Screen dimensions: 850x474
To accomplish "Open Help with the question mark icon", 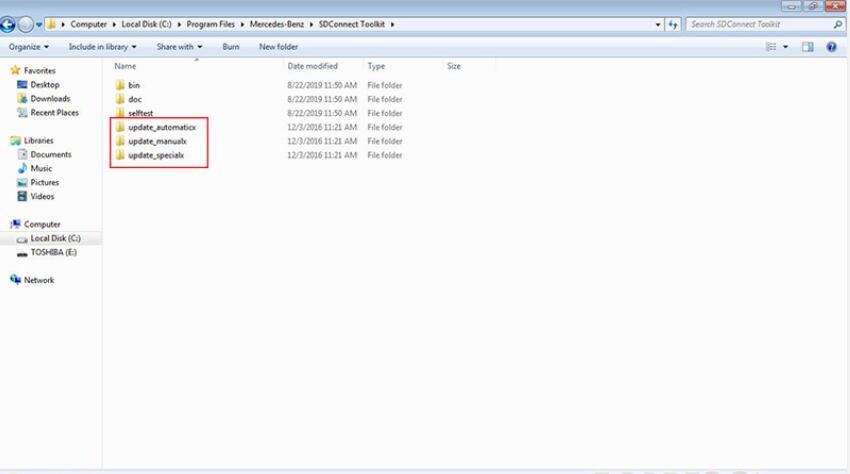I will point(832,47).
